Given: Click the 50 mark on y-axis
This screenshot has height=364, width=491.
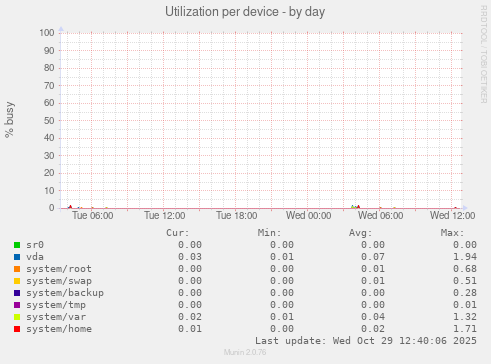Looking at the screenshot, I should point(49,121).
